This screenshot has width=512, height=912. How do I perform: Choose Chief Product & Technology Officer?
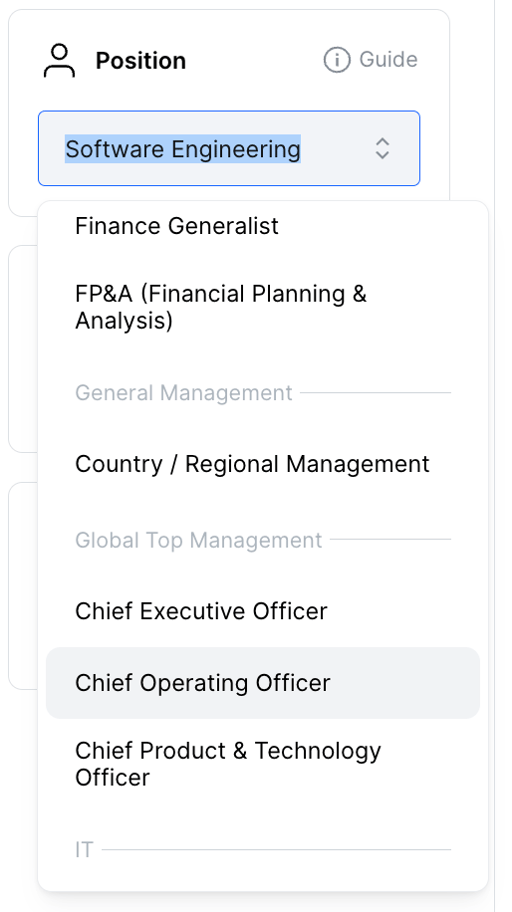click(x=263, y=764)
